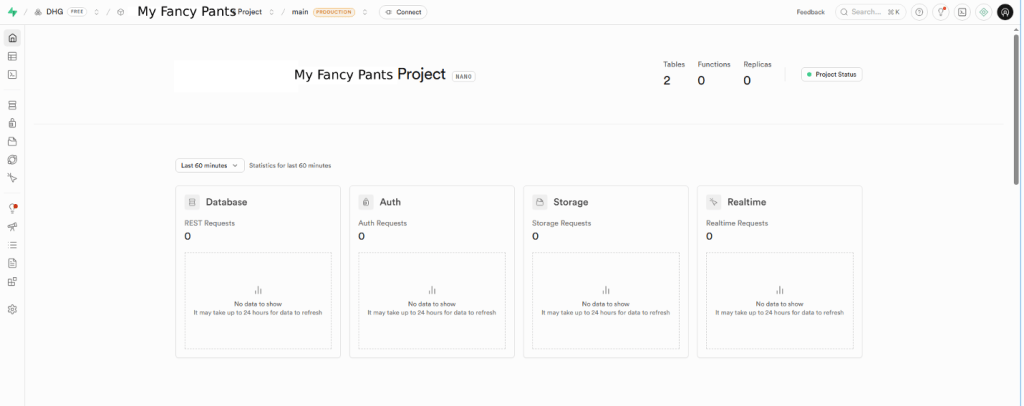Click the Database card icon
This screenshot has width=1024, height=406.
pyautogui.click(x=192, y=202)
